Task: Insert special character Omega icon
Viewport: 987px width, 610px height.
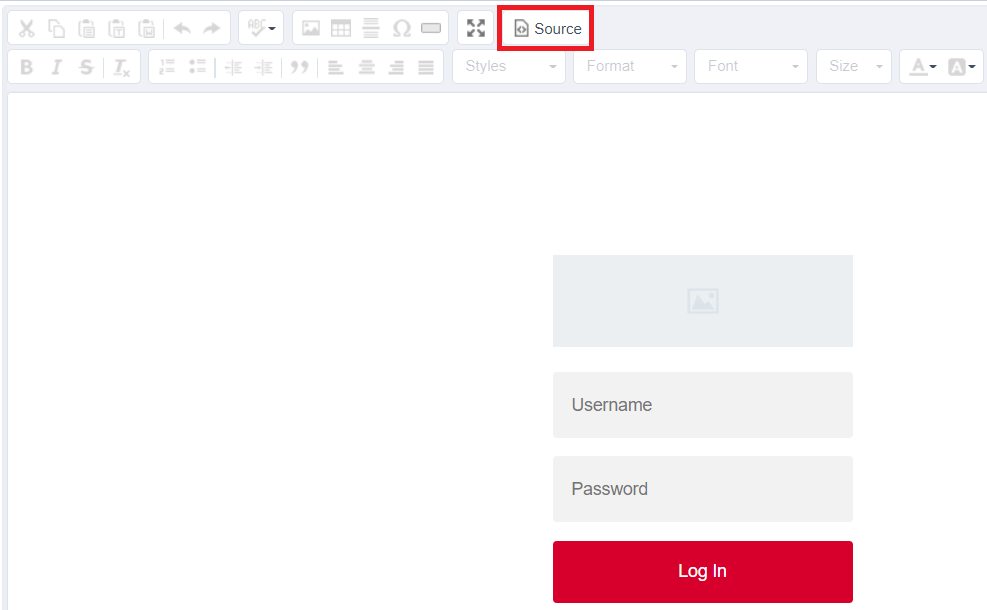Action: [x=401, y=28]
